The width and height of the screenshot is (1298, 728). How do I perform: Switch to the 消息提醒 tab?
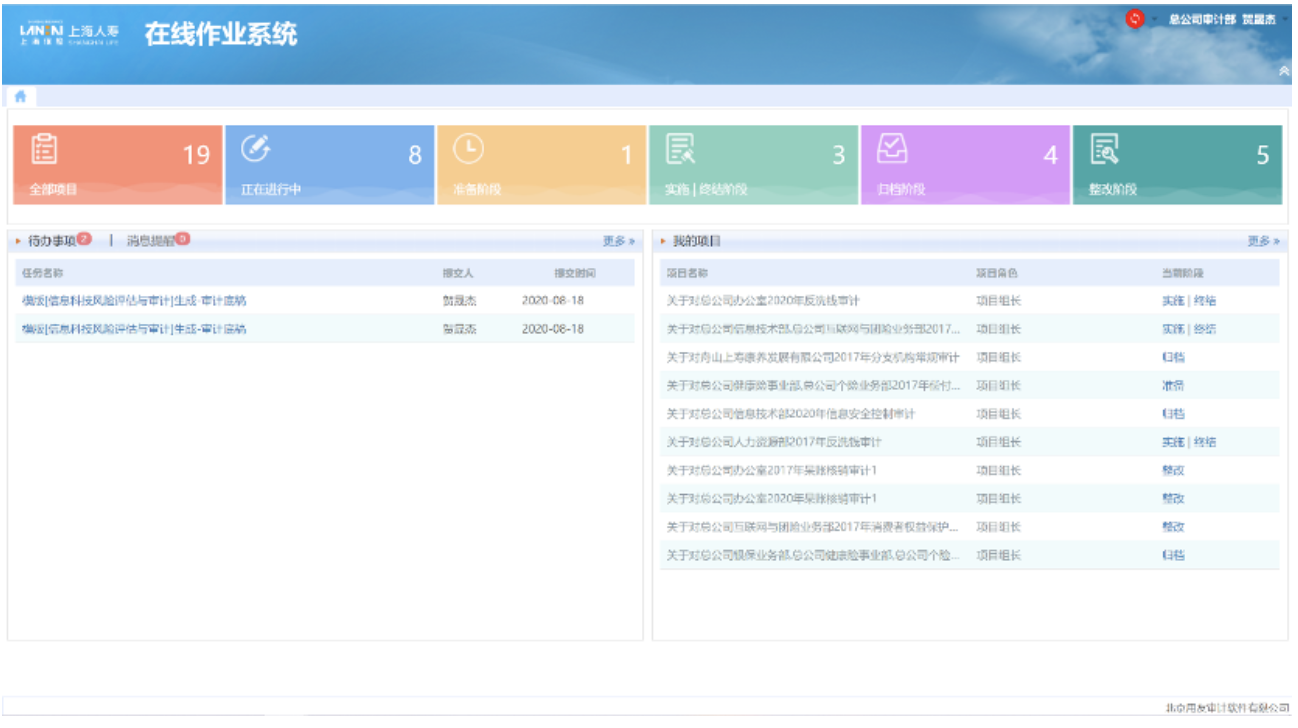(x=150, y=241)
